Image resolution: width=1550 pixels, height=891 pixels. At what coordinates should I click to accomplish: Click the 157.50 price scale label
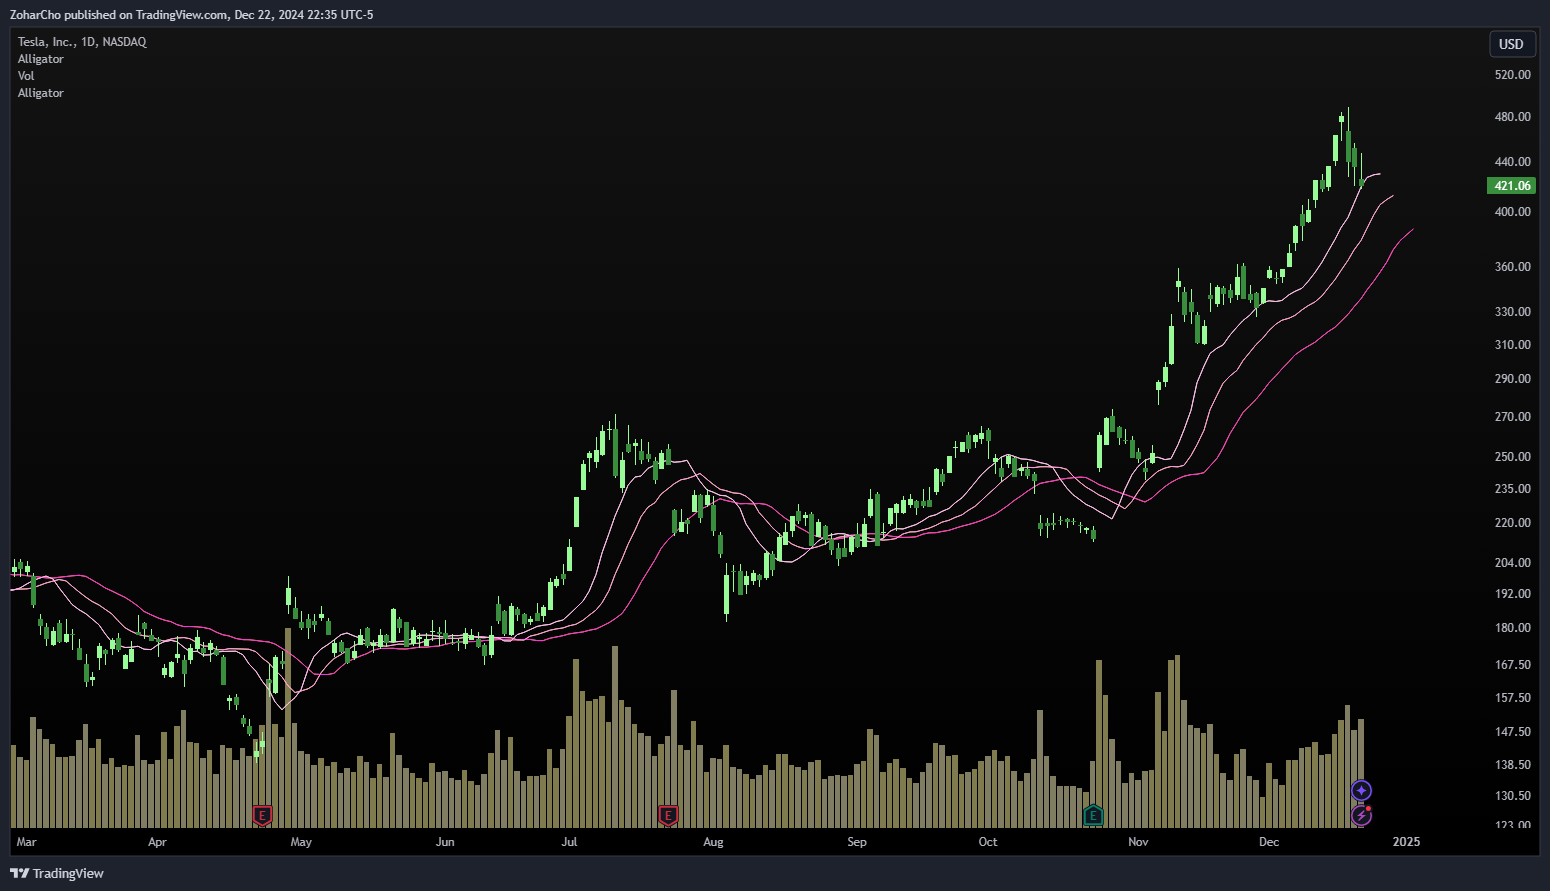point(1512,698)
